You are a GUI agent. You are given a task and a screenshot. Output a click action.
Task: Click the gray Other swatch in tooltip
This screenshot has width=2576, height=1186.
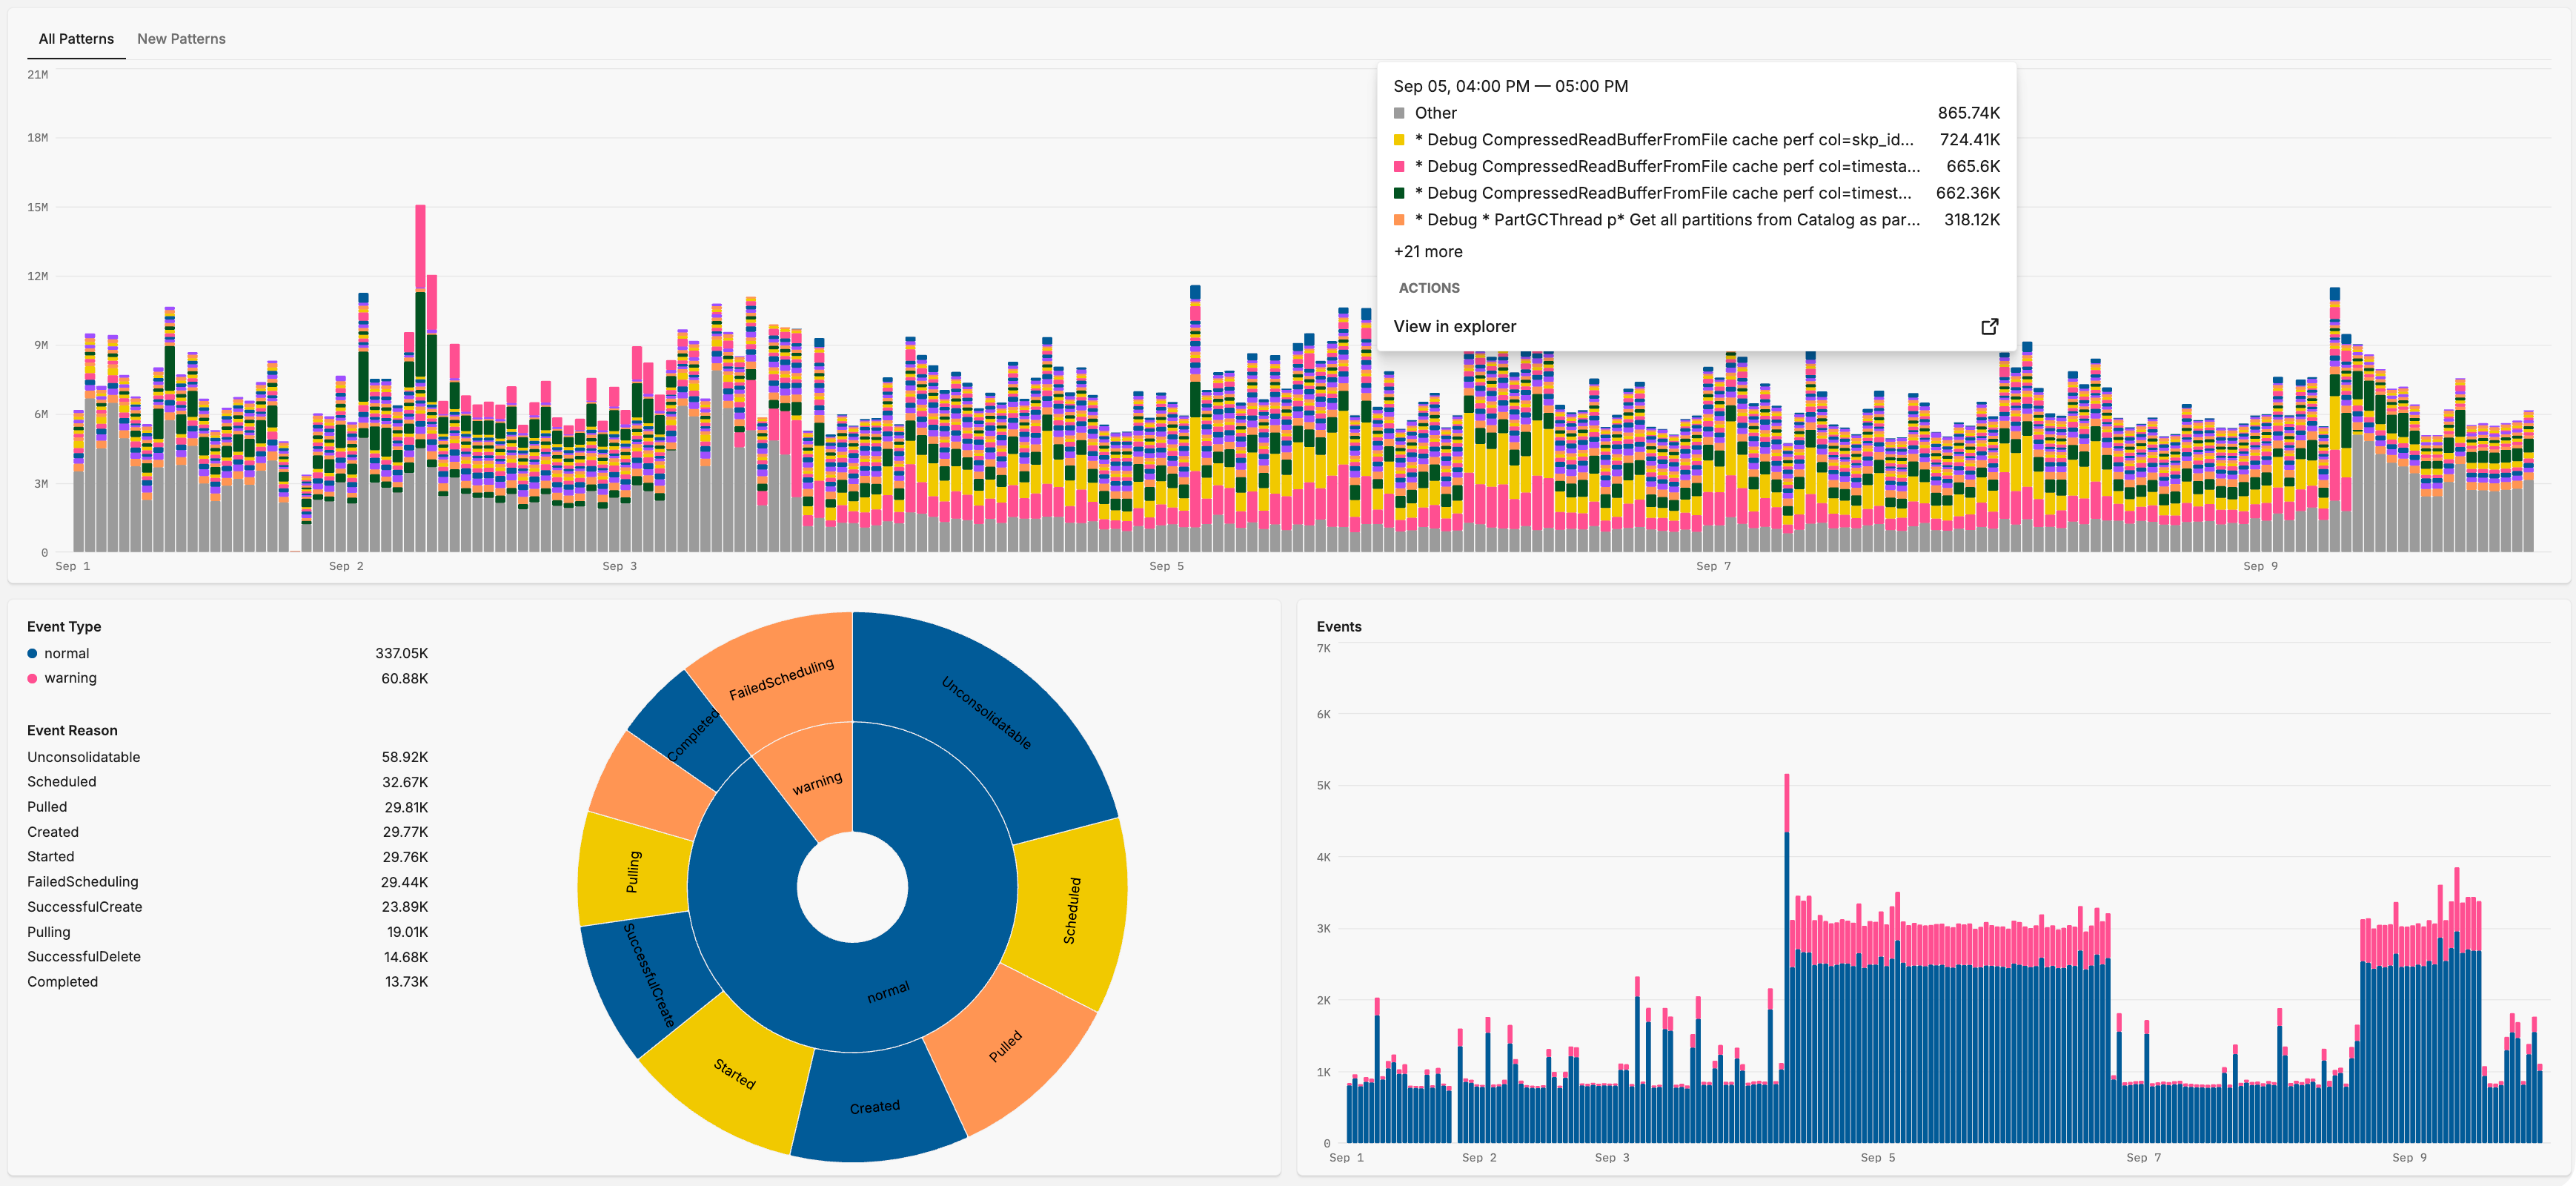[1399, 113]
